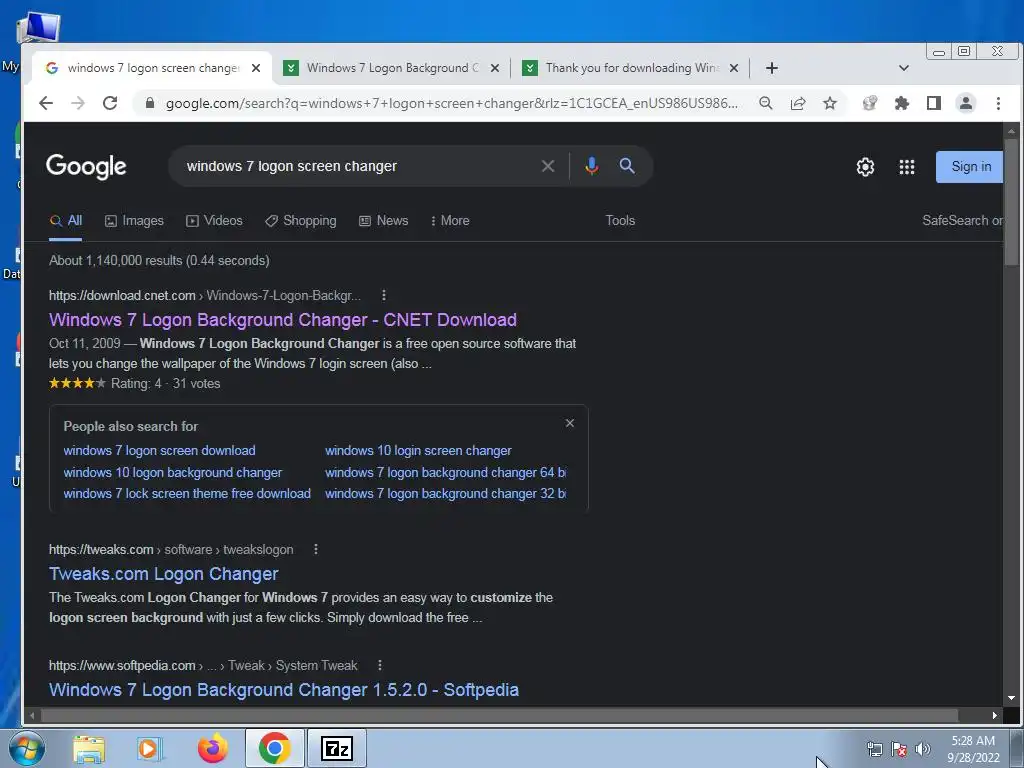Click the Chrome address bar URL

click(x=451, y=103)
